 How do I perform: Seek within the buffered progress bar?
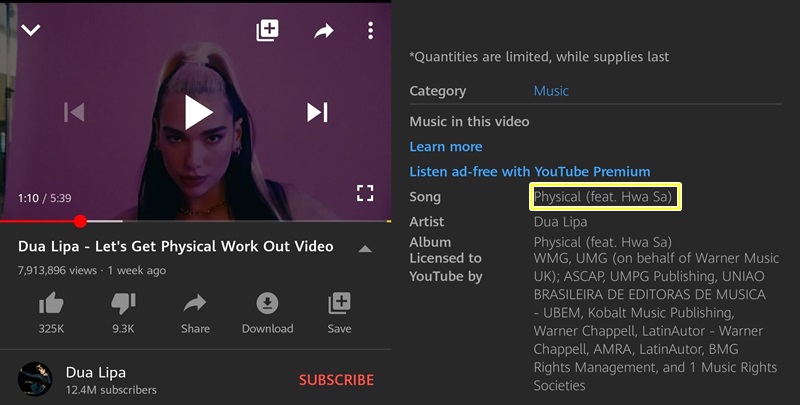click(105, 221)
